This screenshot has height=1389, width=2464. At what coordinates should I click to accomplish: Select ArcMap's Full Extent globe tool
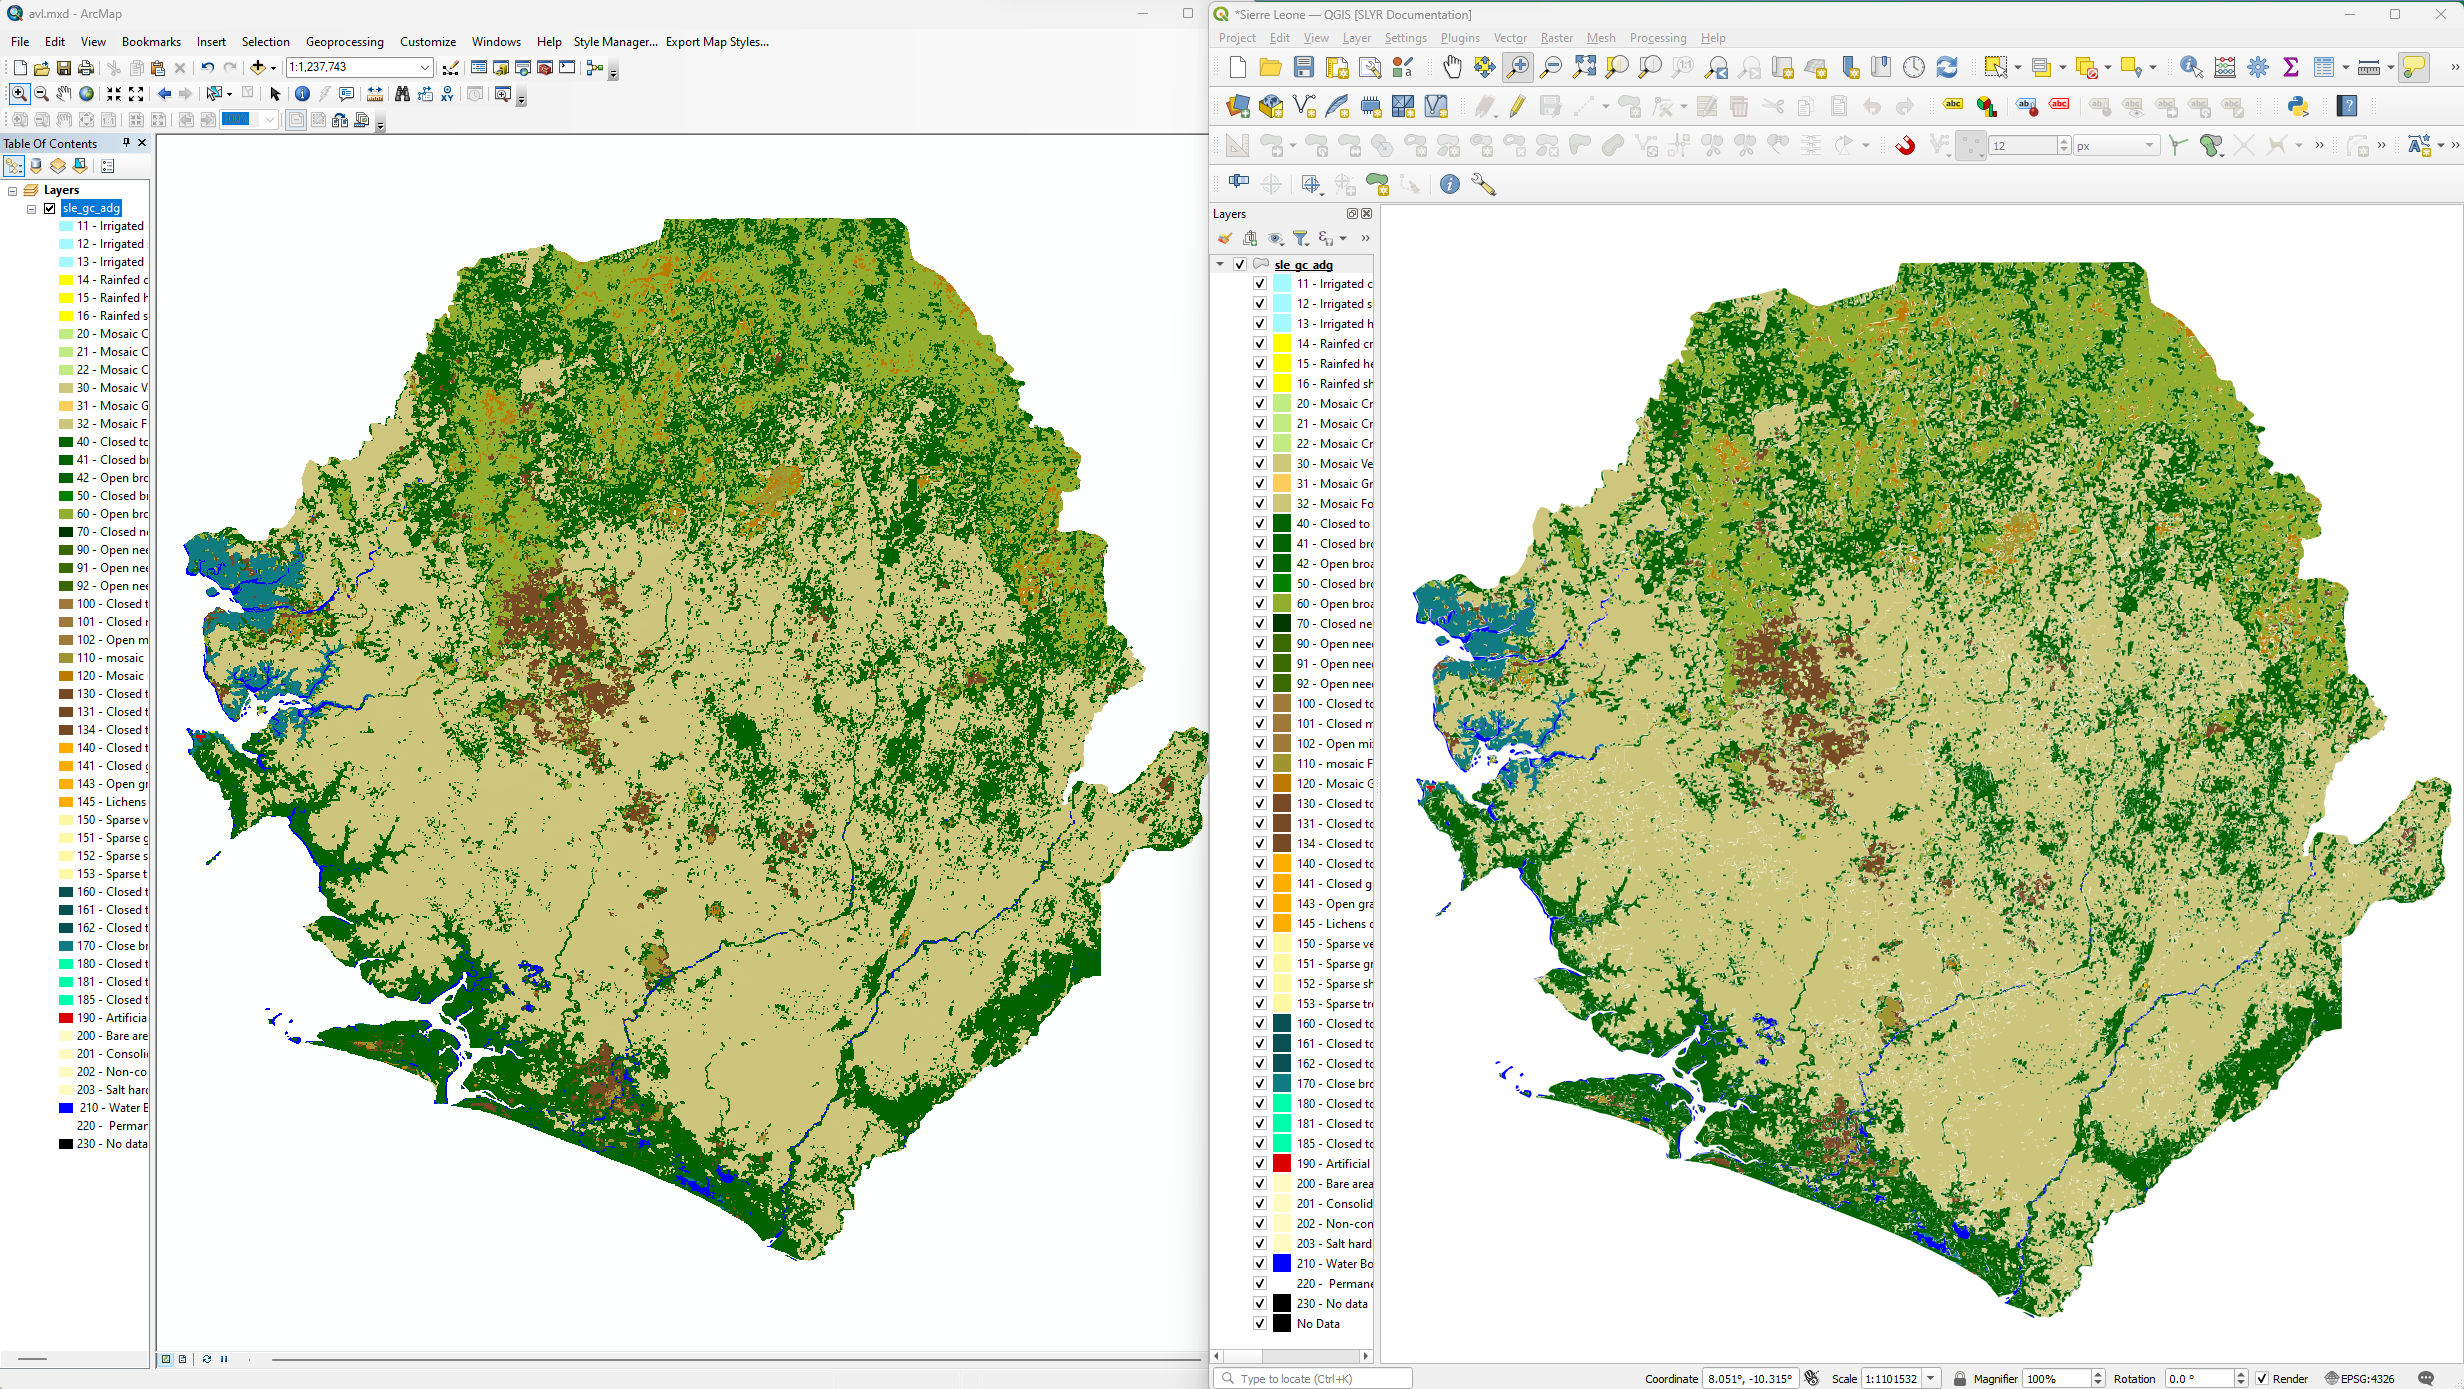87,93
